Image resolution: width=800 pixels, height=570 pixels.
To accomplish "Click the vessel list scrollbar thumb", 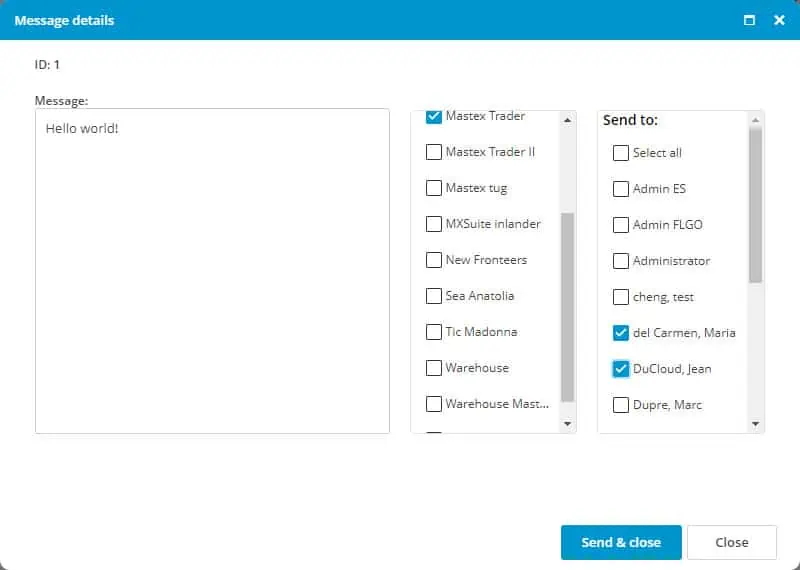I will tap(567, 306).
